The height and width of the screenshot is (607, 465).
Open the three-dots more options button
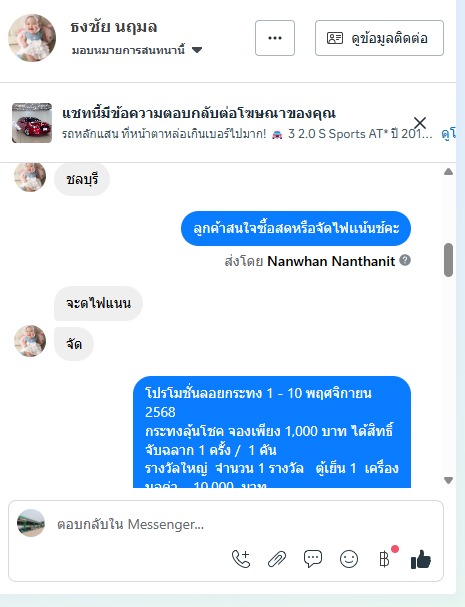click(275, 38)
